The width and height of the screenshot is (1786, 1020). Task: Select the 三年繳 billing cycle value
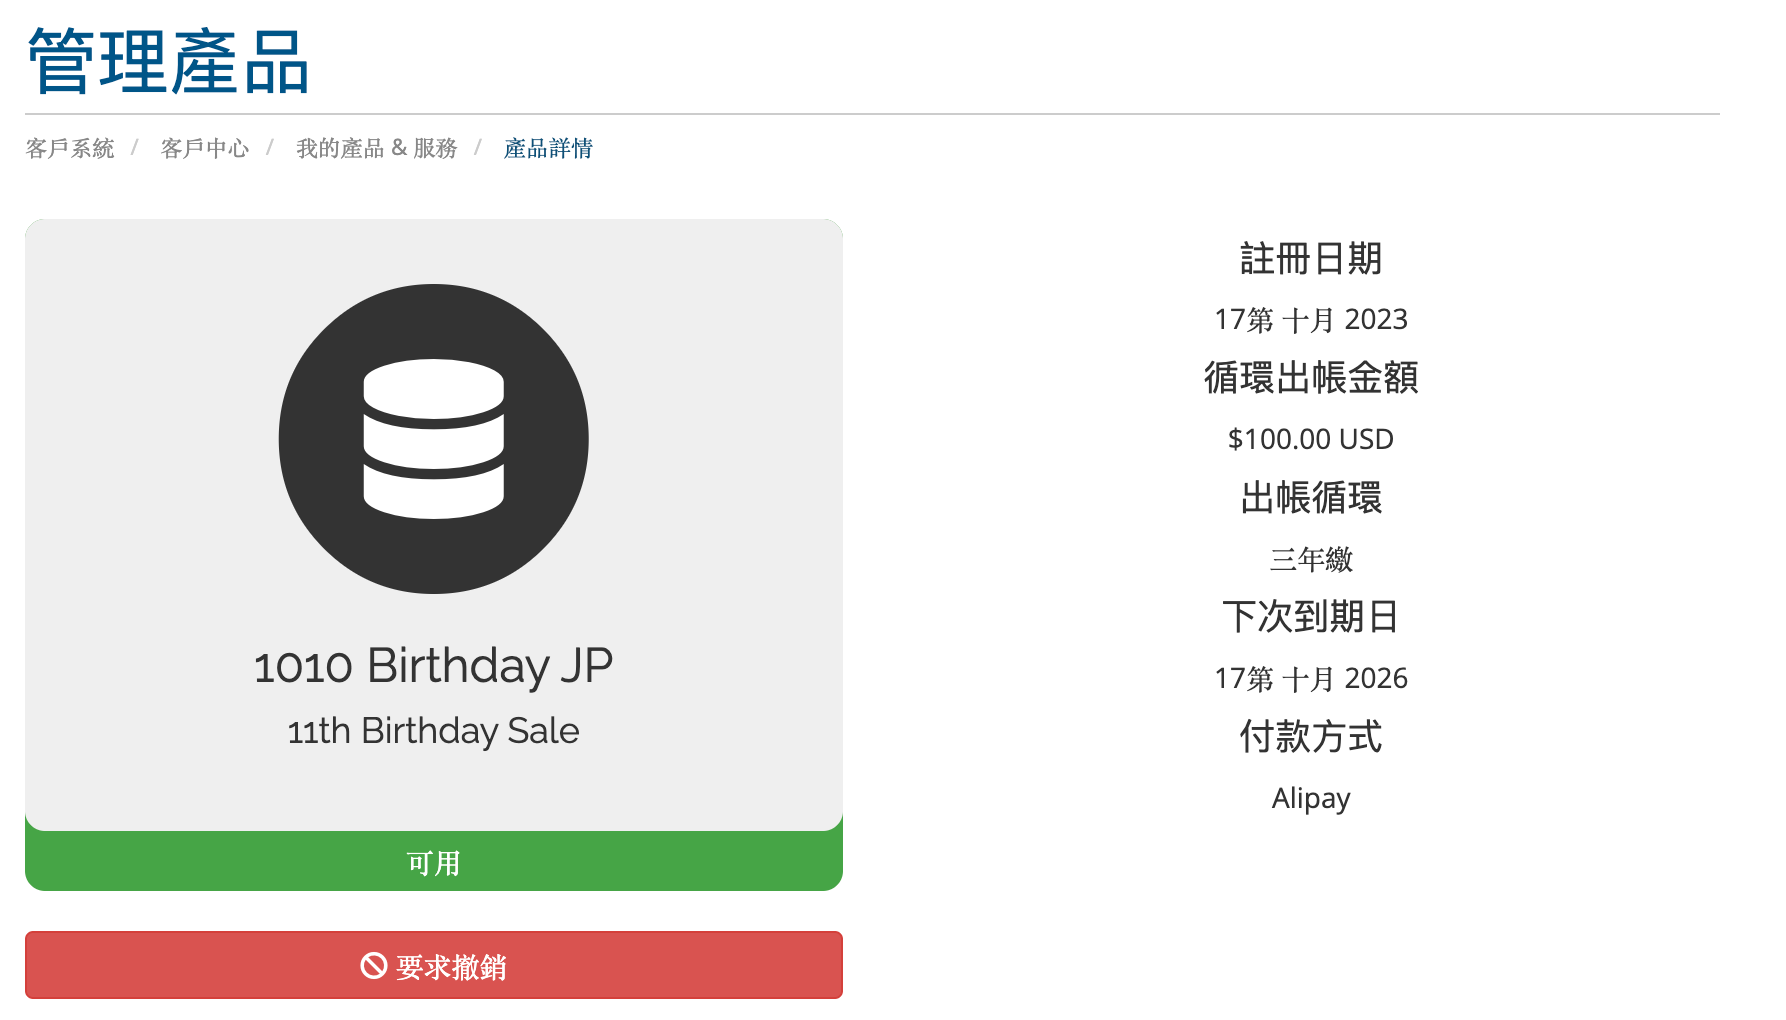point(1311,559)
